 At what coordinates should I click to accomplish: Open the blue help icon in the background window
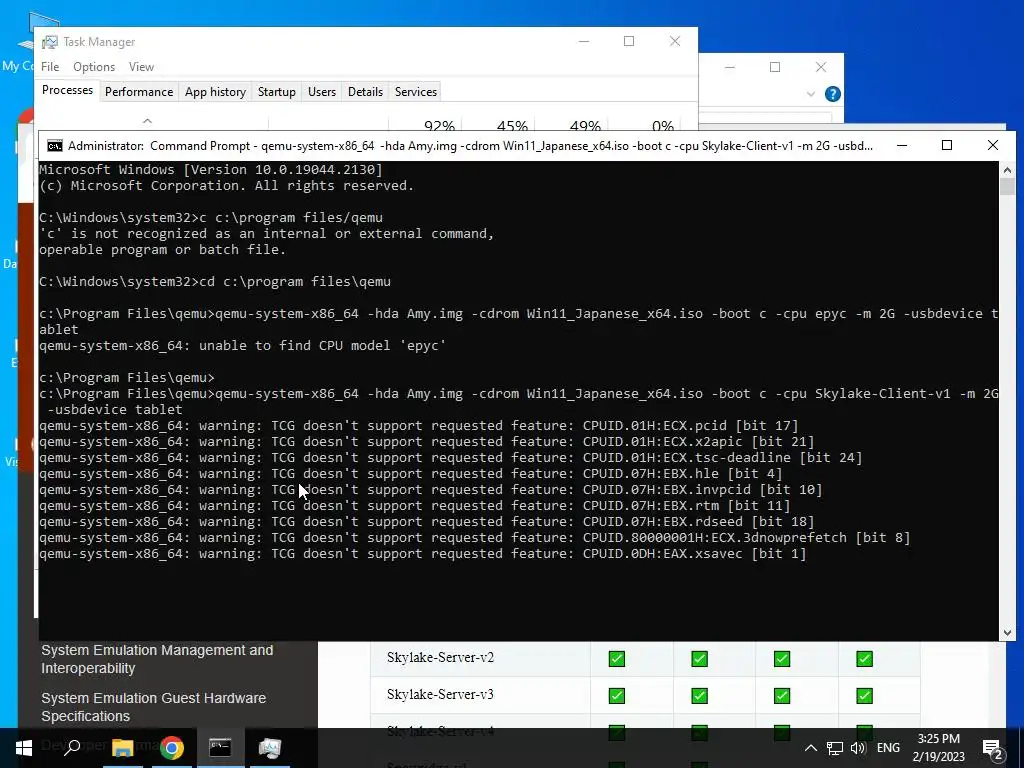(833, 94)
